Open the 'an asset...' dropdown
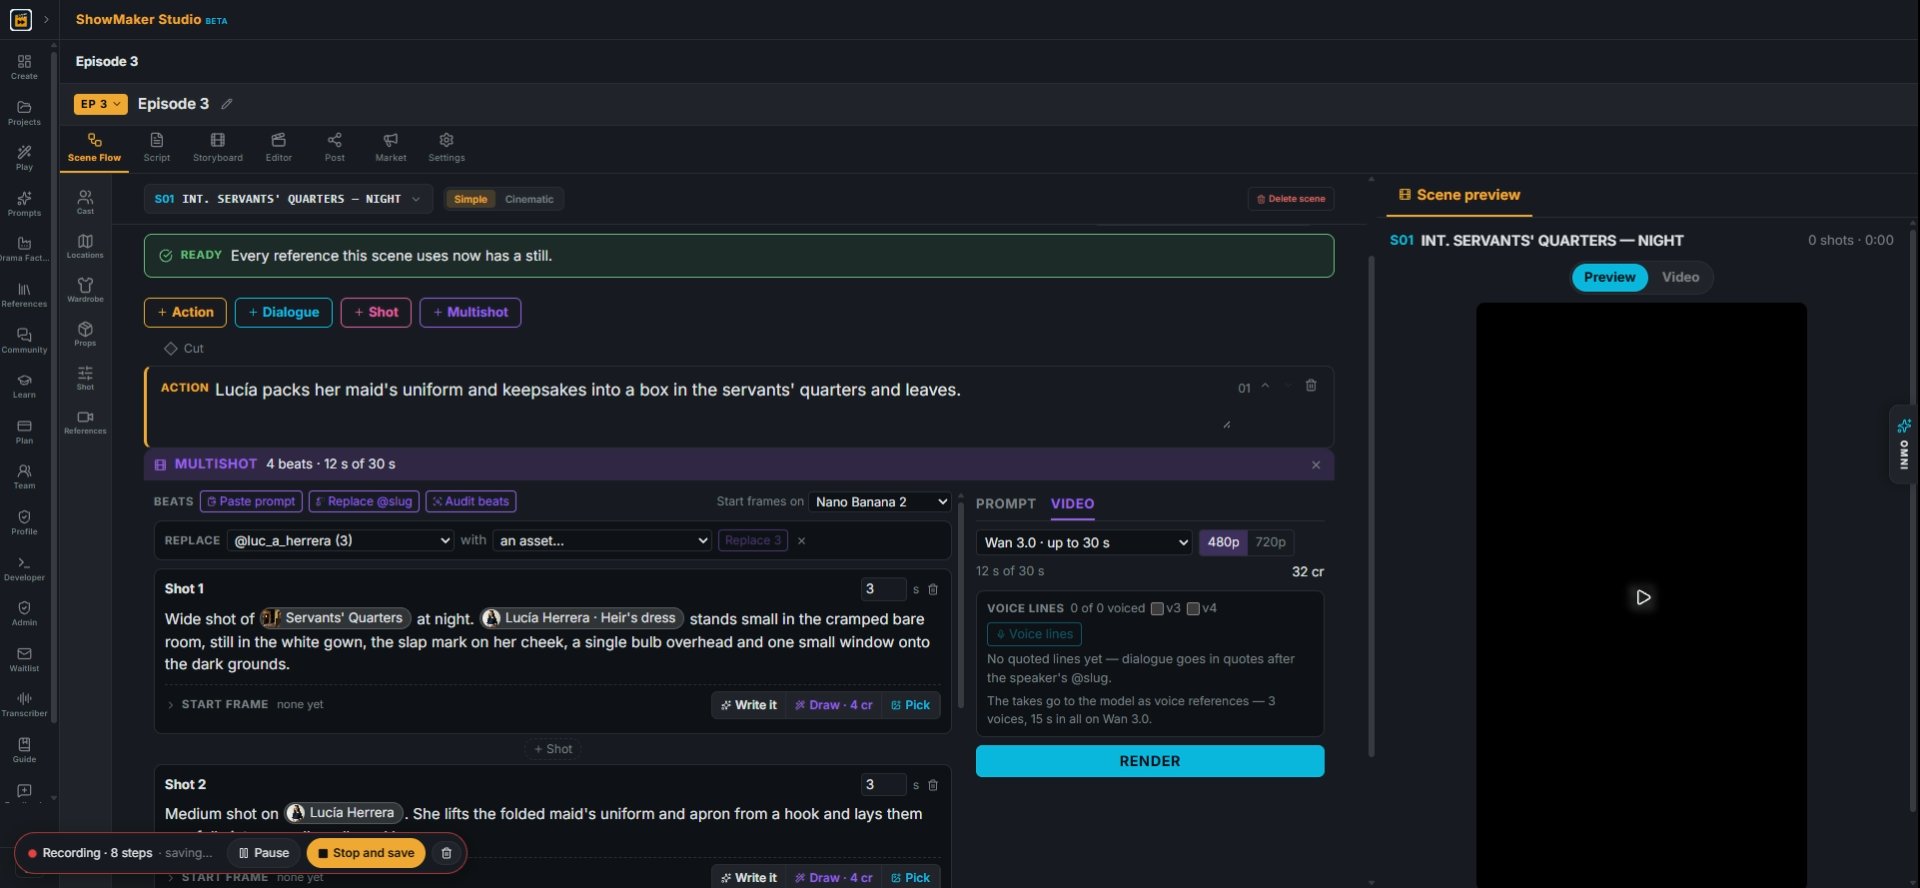 602,541
